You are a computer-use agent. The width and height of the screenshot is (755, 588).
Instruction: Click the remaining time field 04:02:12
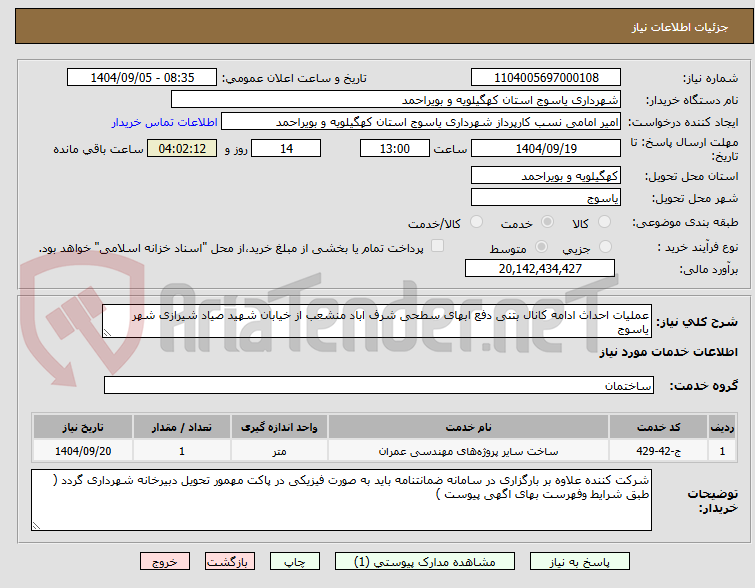tap(182, 148)
